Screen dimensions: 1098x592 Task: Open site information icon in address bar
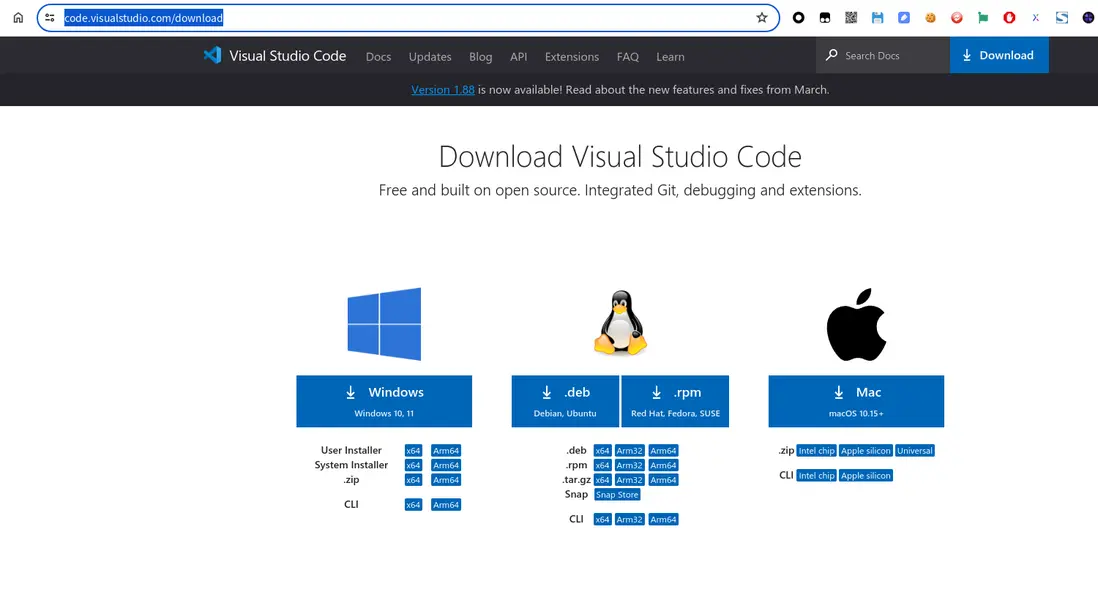pyautogui.click(x=50, y=18)
